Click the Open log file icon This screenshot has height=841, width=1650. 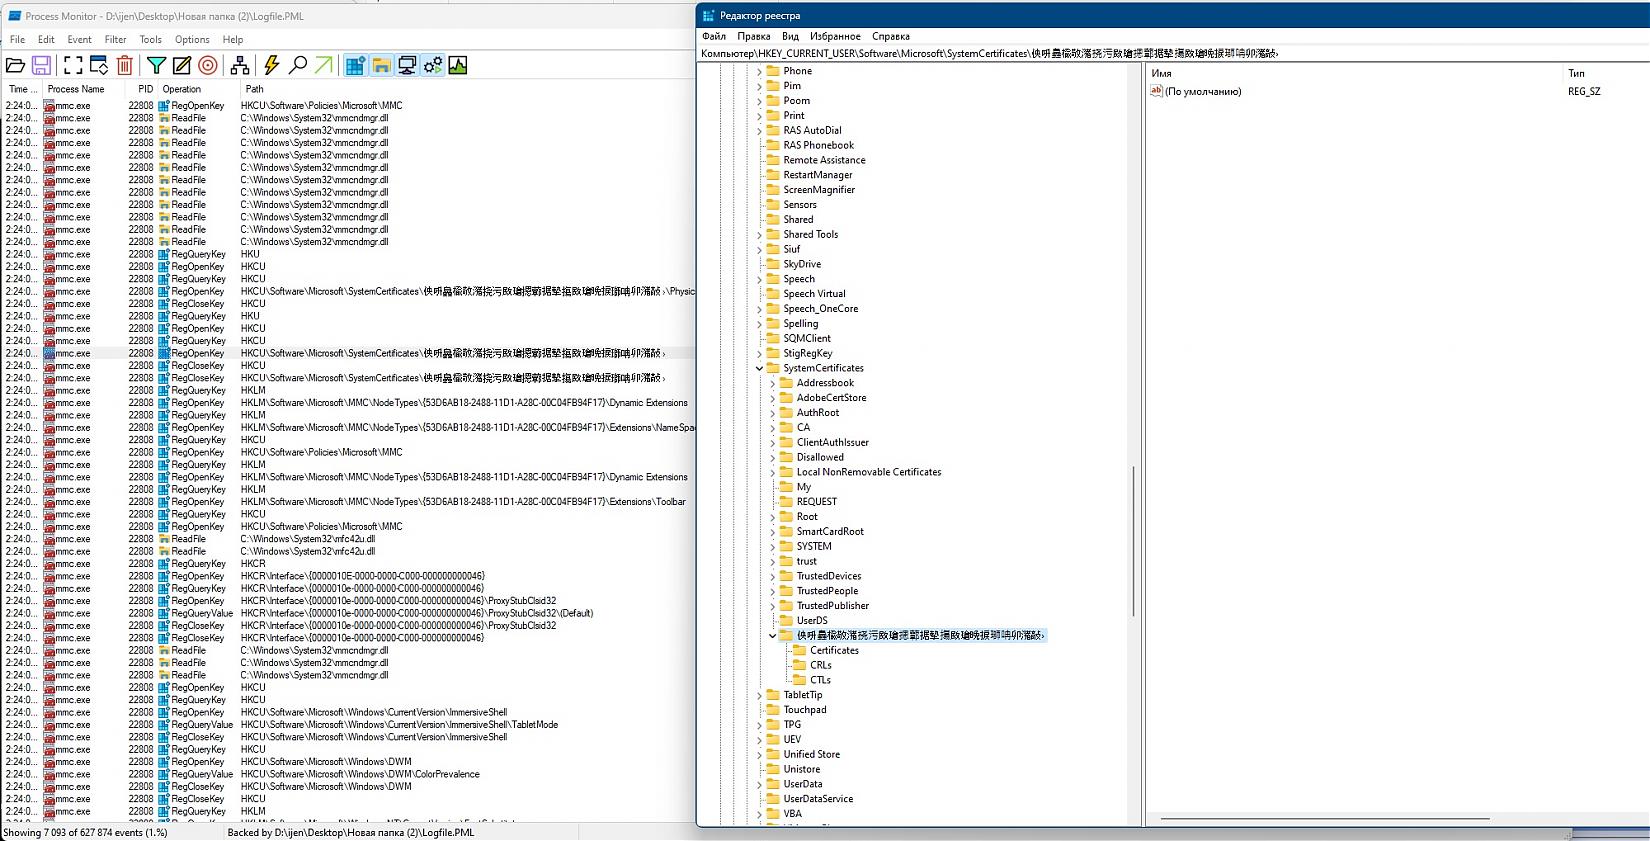point(16,66)
